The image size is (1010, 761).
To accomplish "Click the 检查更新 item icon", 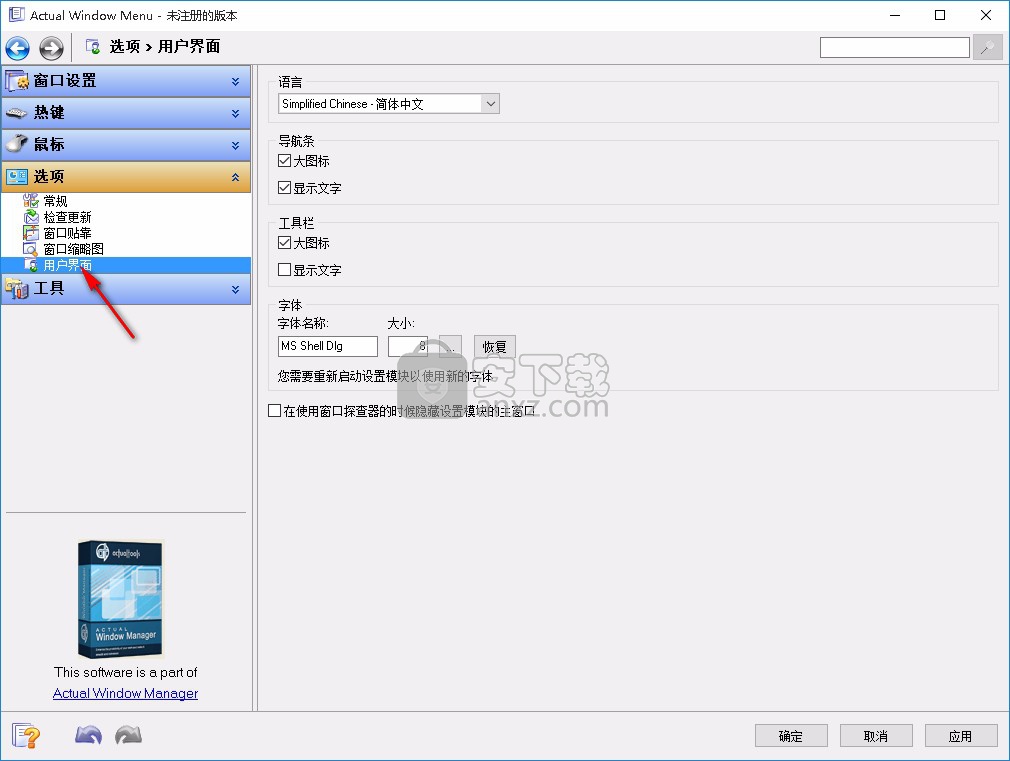I will pos(31,217).
